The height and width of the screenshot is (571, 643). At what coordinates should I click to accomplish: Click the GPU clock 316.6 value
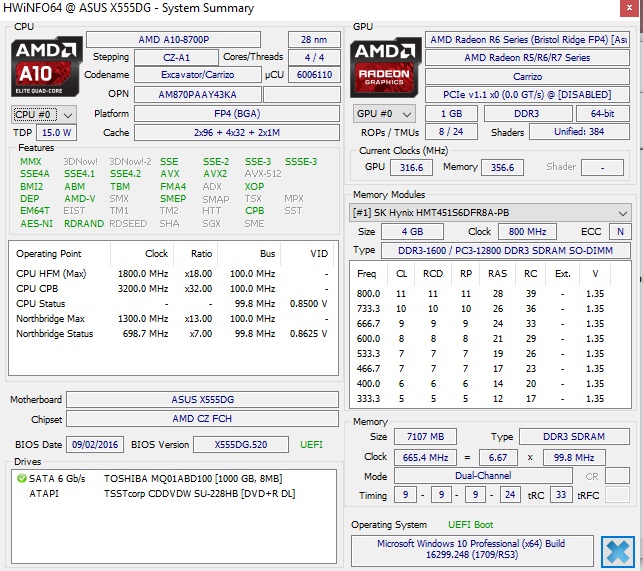tap(411, 167)
